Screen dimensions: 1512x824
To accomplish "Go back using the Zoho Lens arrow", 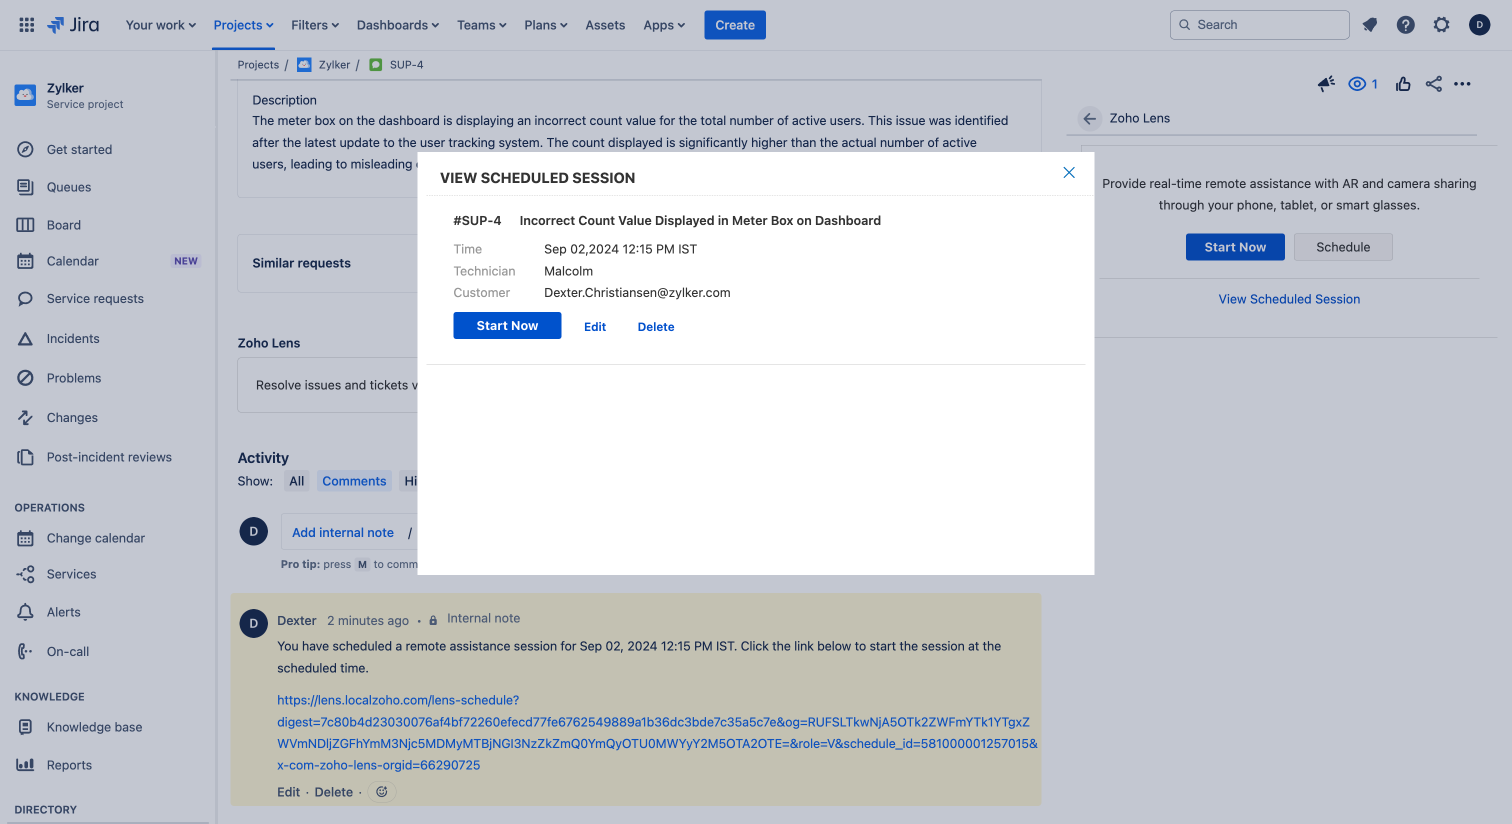I will [x=1090, y=118].
